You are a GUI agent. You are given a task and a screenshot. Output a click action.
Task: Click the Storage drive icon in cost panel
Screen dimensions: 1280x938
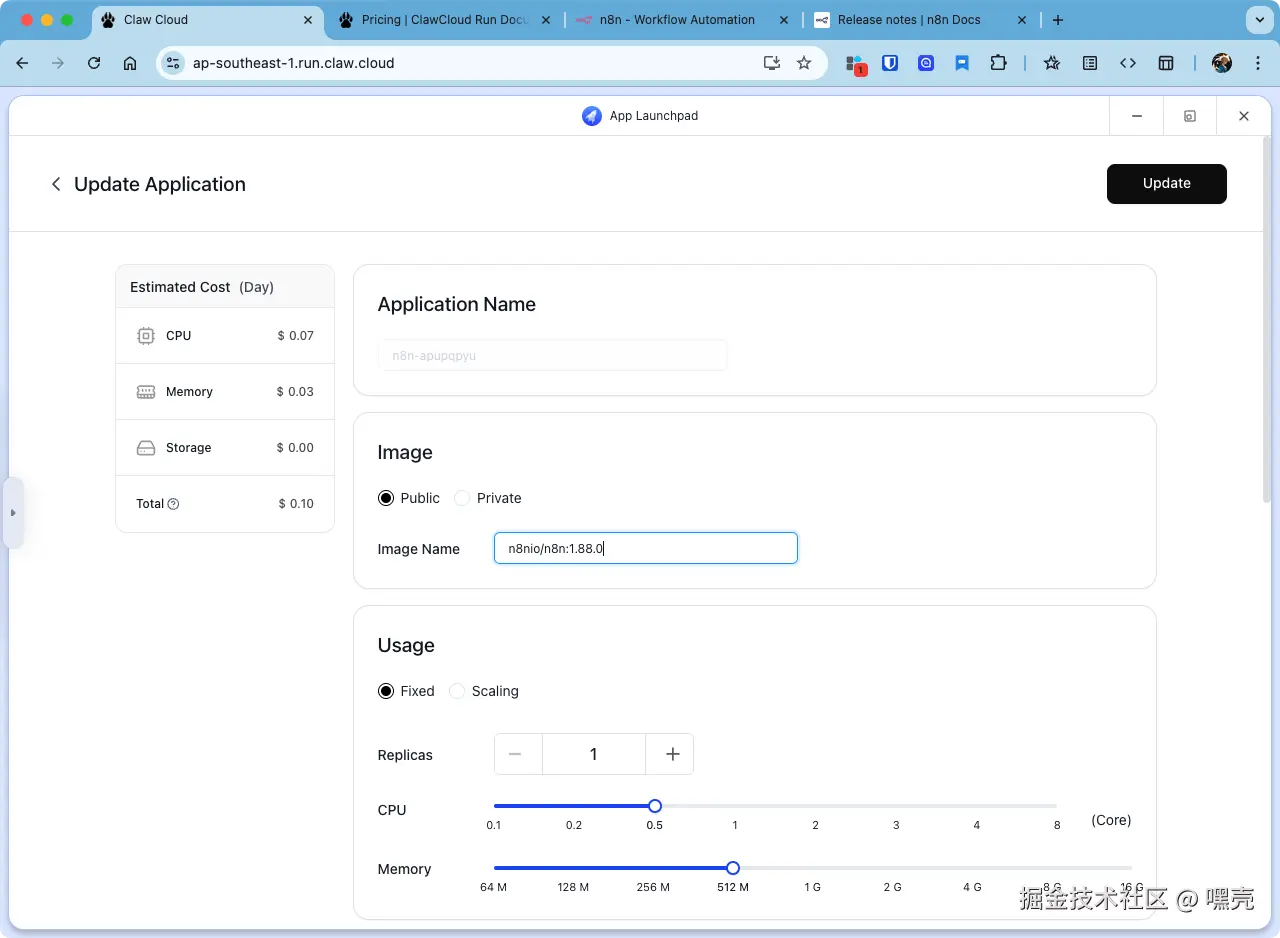tap(146, 447)
